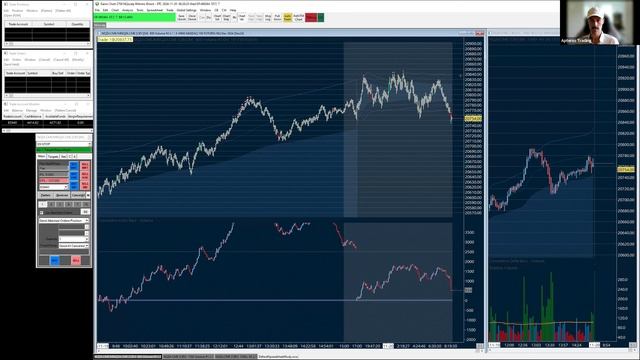The width and height of the screenshot is (640, 360).
Task: Open the Good till Canceled dropdown
Action: [73, 246]
